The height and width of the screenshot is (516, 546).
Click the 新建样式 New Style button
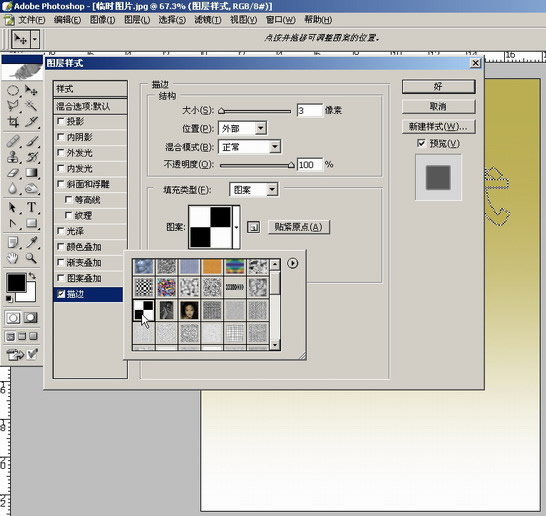click(438, 126)
